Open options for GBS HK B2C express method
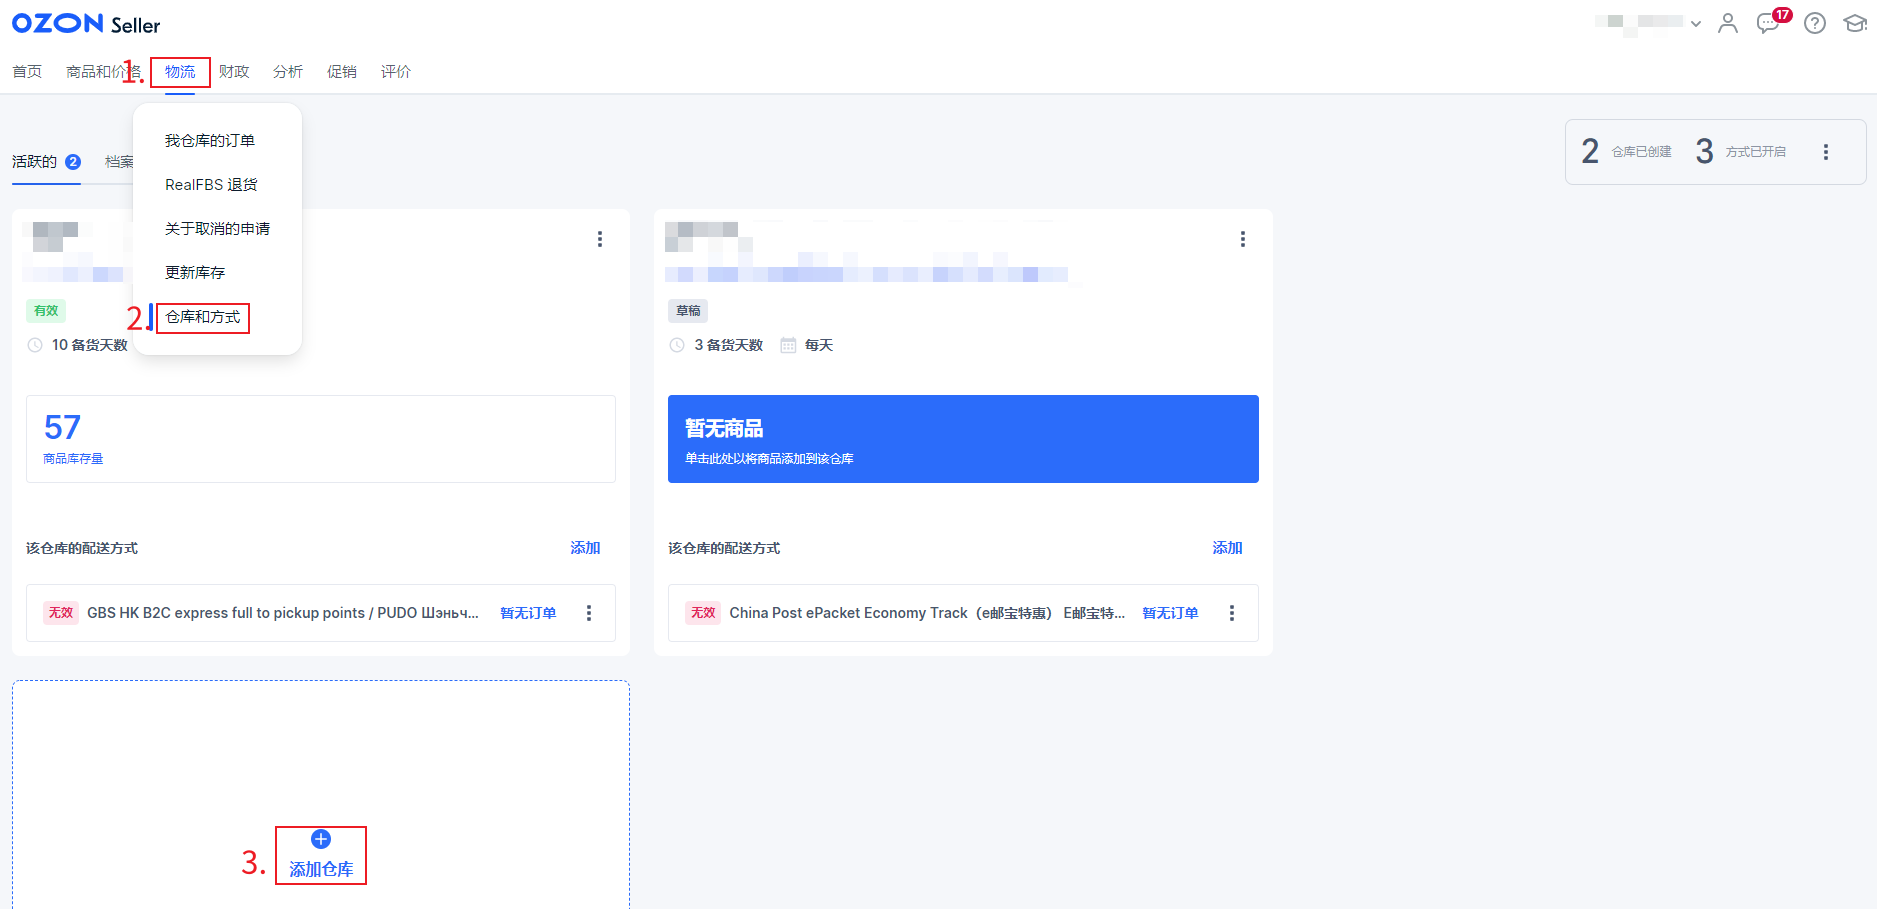This screenshot has height=909, width=1877. (589, 613)
